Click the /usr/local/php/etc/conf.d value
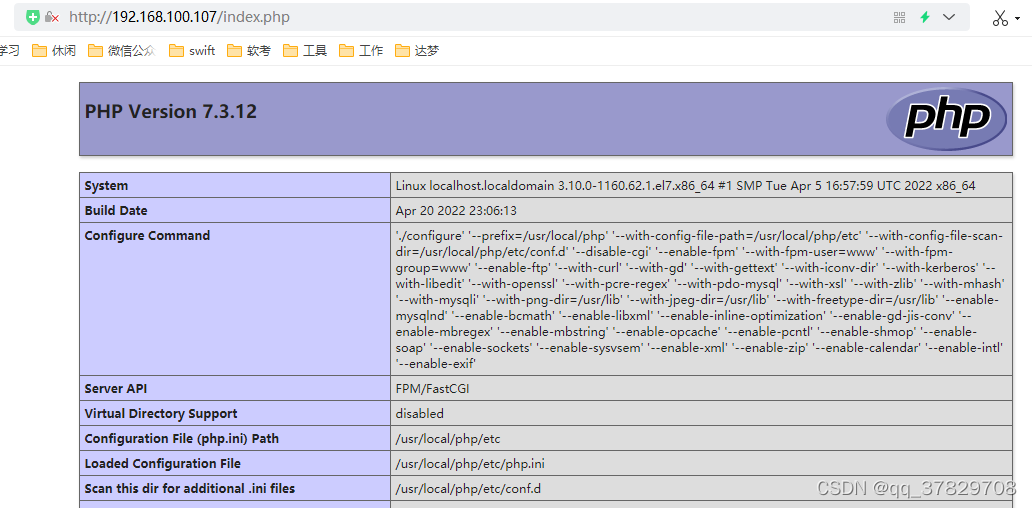The image size is (1032, 508). [x=468, y=488]
